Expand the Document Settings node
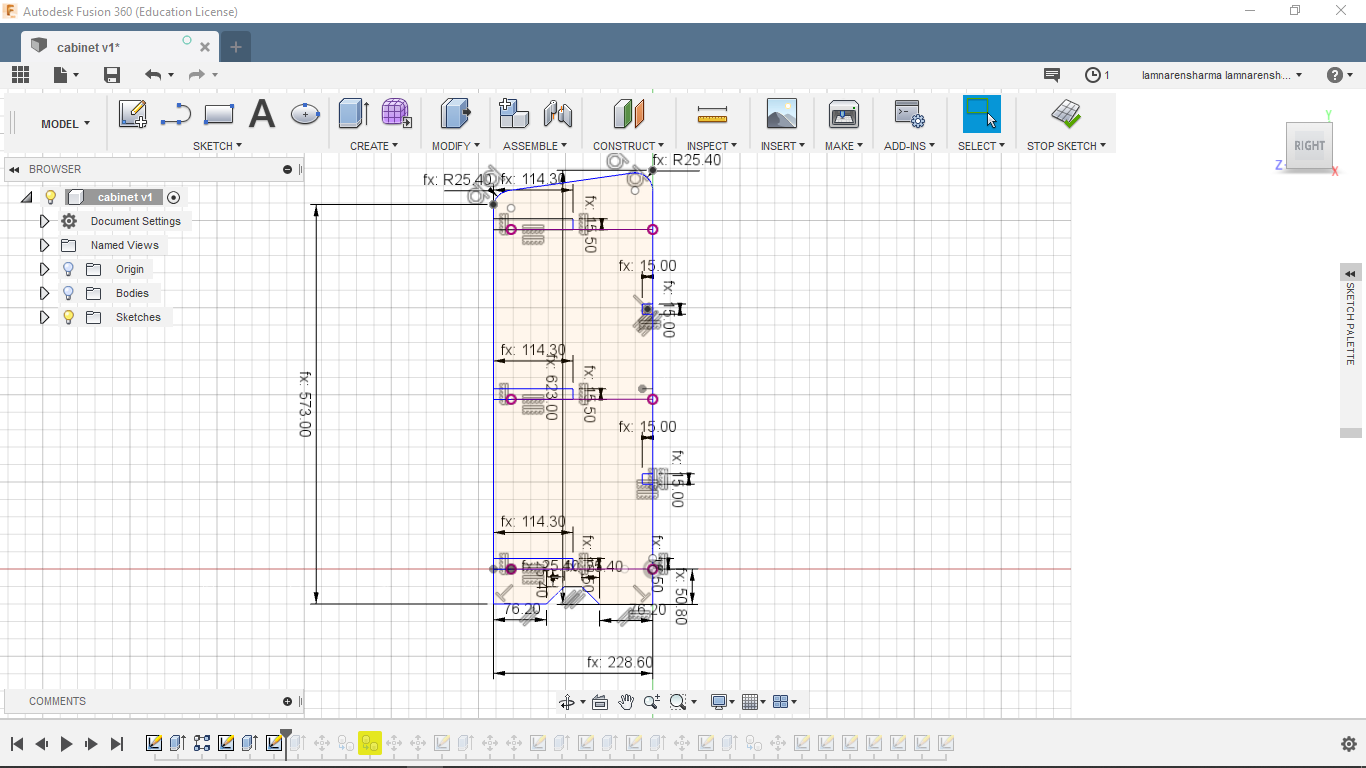The height and width of the screenshot is (768, 1366). [x=44, y=221]
